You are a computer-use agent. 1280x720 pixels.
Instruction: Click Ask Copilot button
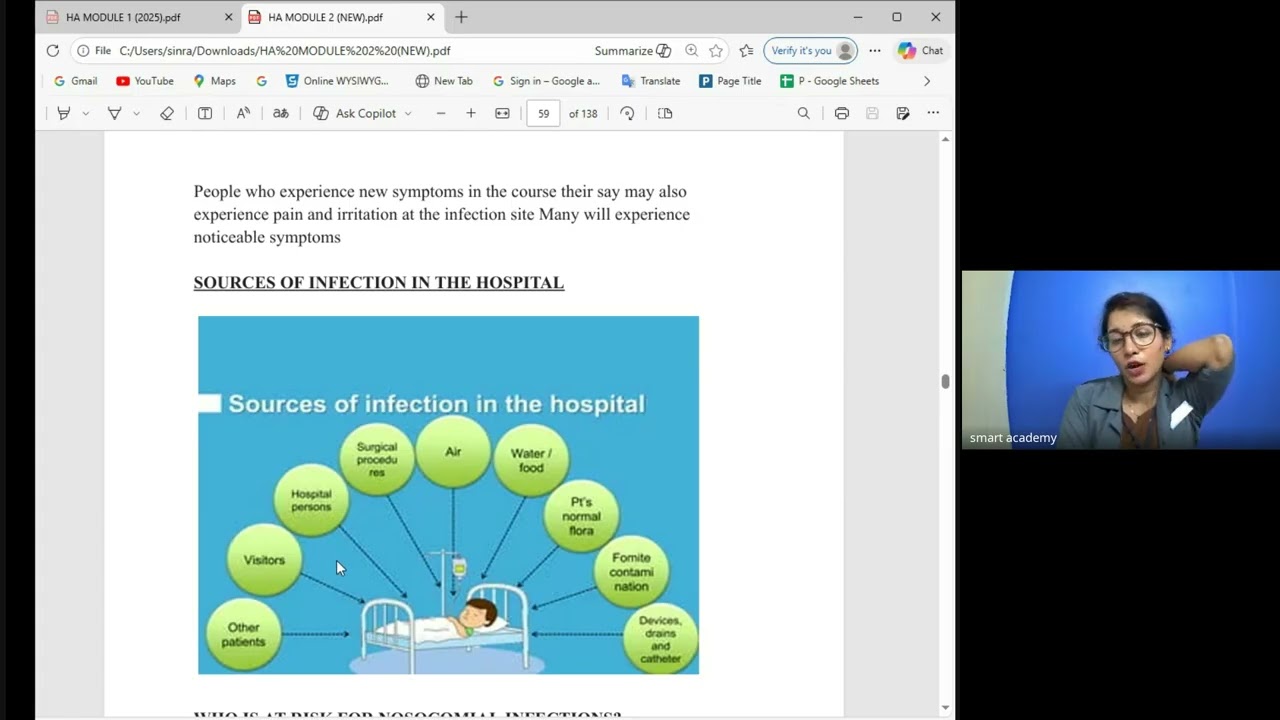pyautogui.click(x=355, y=113)
